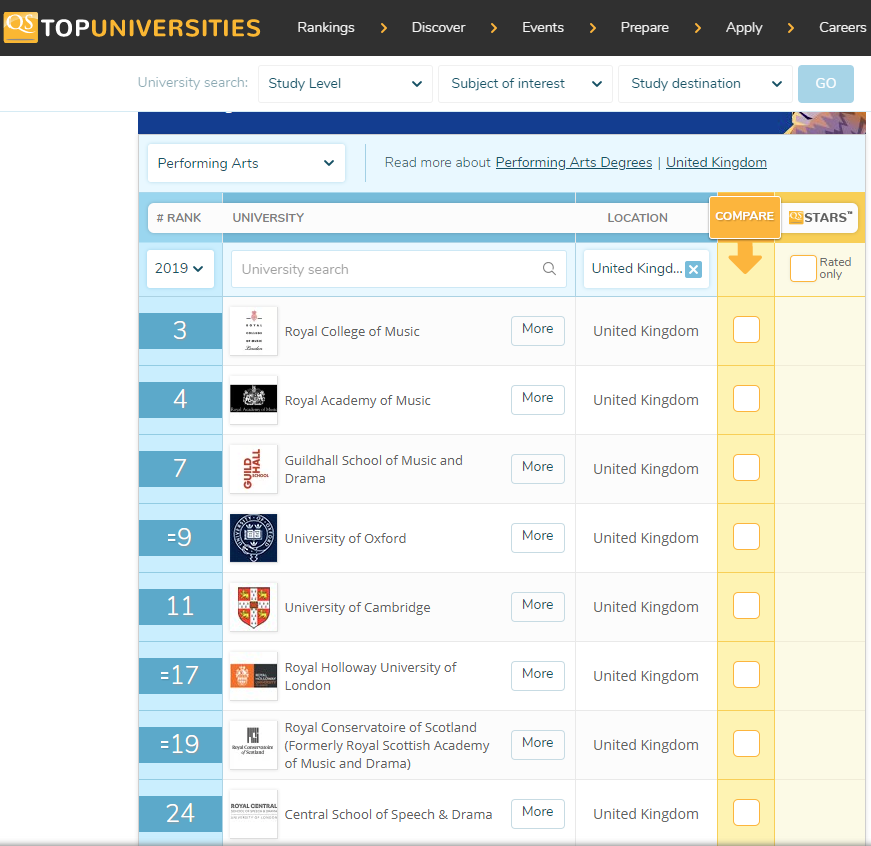Open the Subject of interest dropdown
Image resolution: width=871 pixels, height=846 pixels.
(x=525, y=84)
